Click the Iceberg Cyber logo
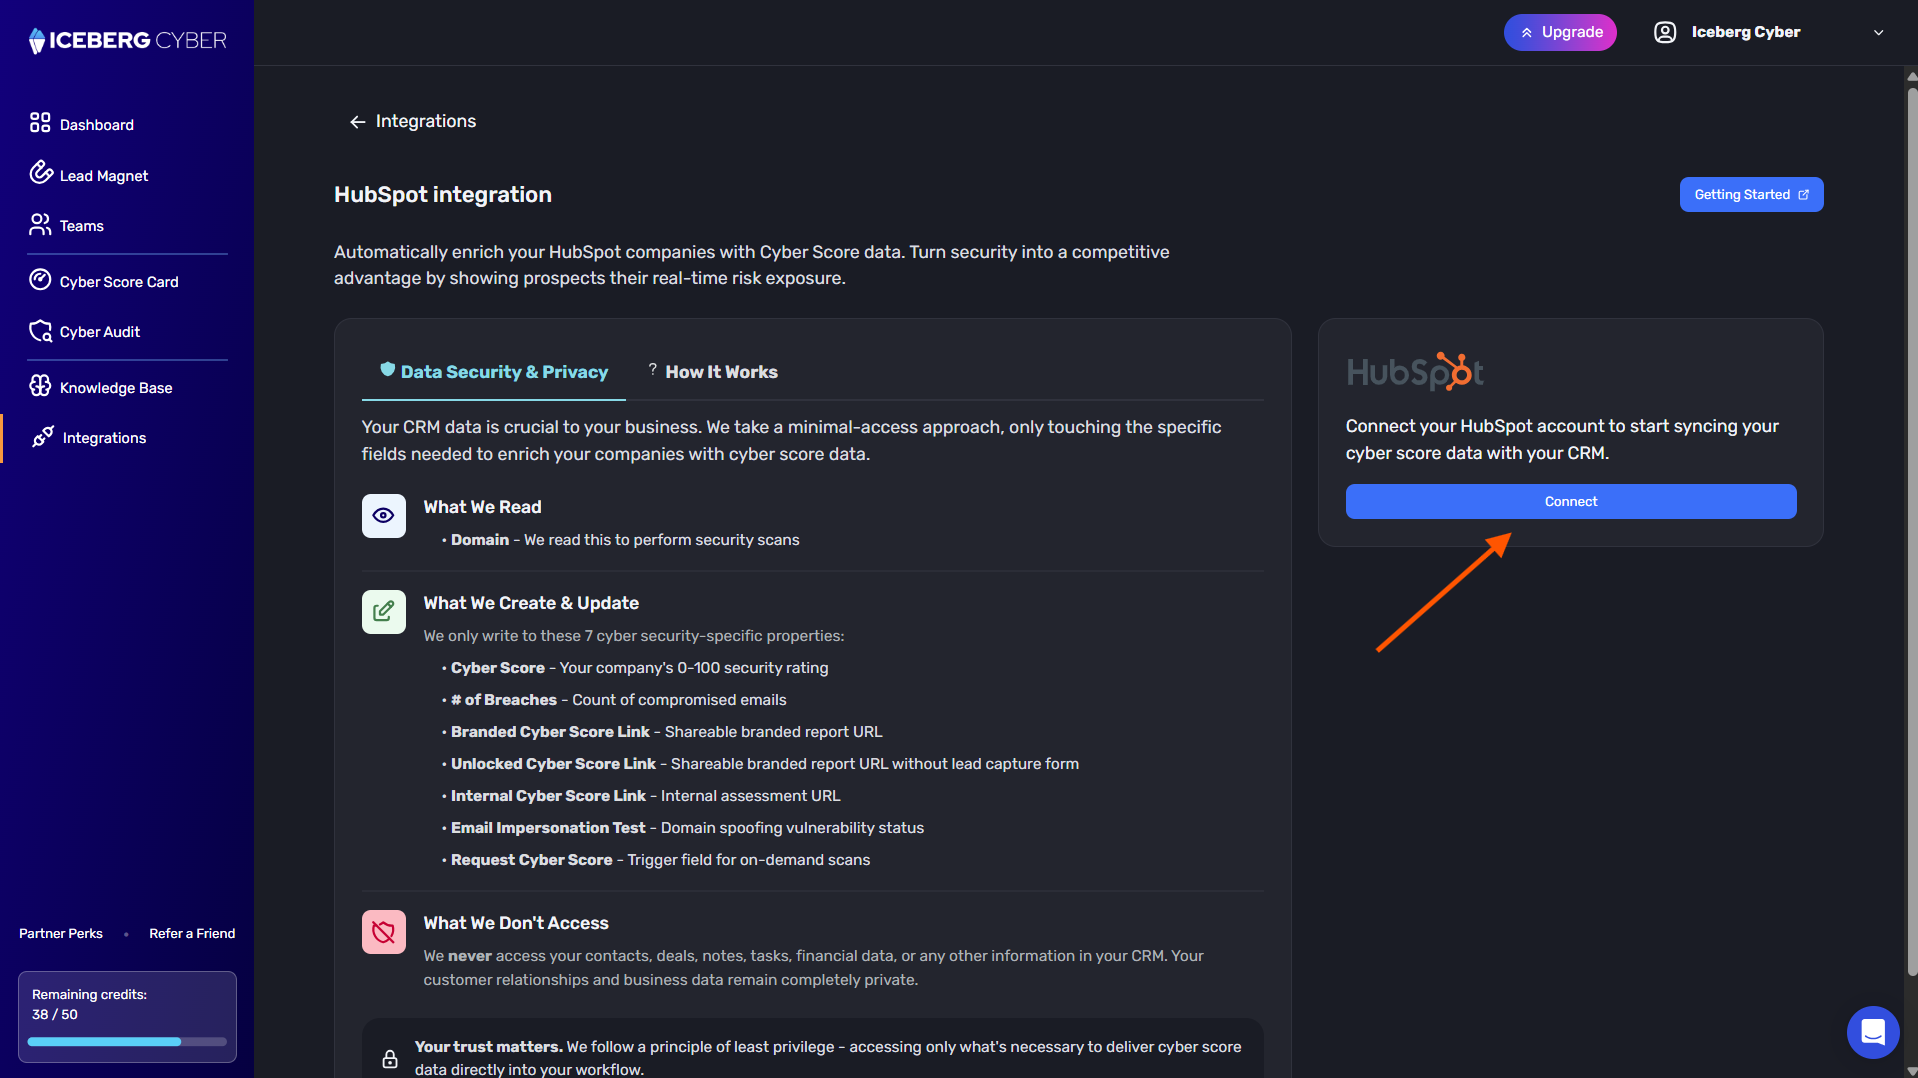The height and width of the screenshot is (1078, 1918). 127,40
